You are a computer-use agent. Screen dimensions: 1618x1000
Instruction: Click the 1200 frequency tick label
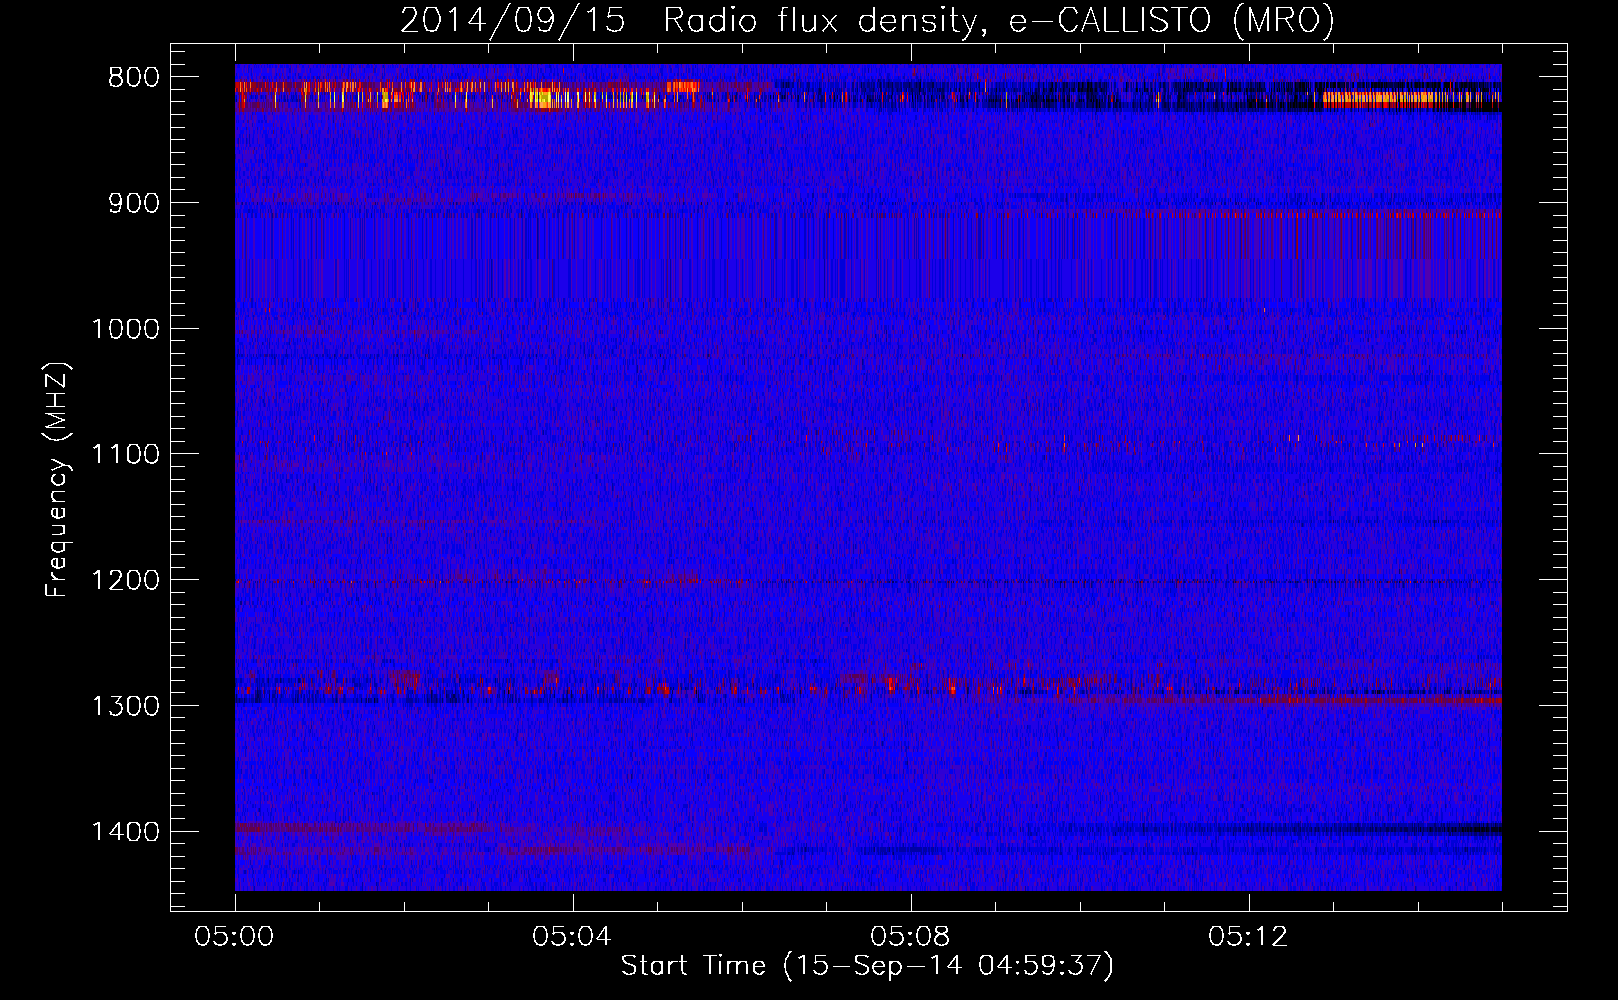pyautogui.click(x=125, y=581)
